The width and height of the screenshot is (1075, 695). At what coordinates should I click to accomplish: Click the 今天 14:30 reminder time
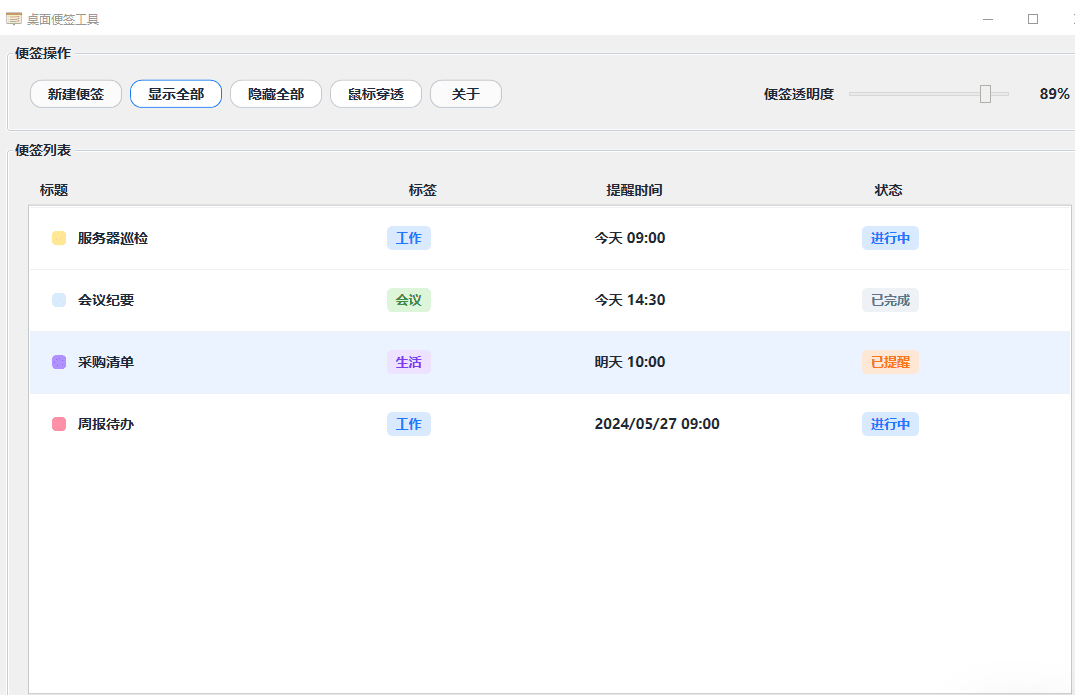tap(629, 300)
